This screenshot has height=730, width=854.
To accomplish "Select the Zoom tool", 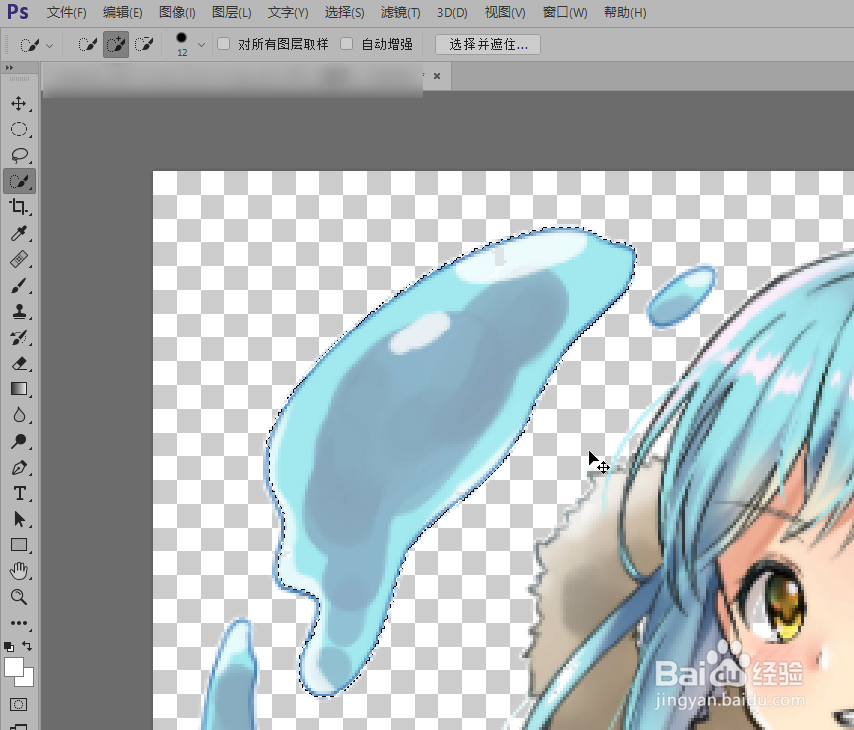I will coord(19,597).
